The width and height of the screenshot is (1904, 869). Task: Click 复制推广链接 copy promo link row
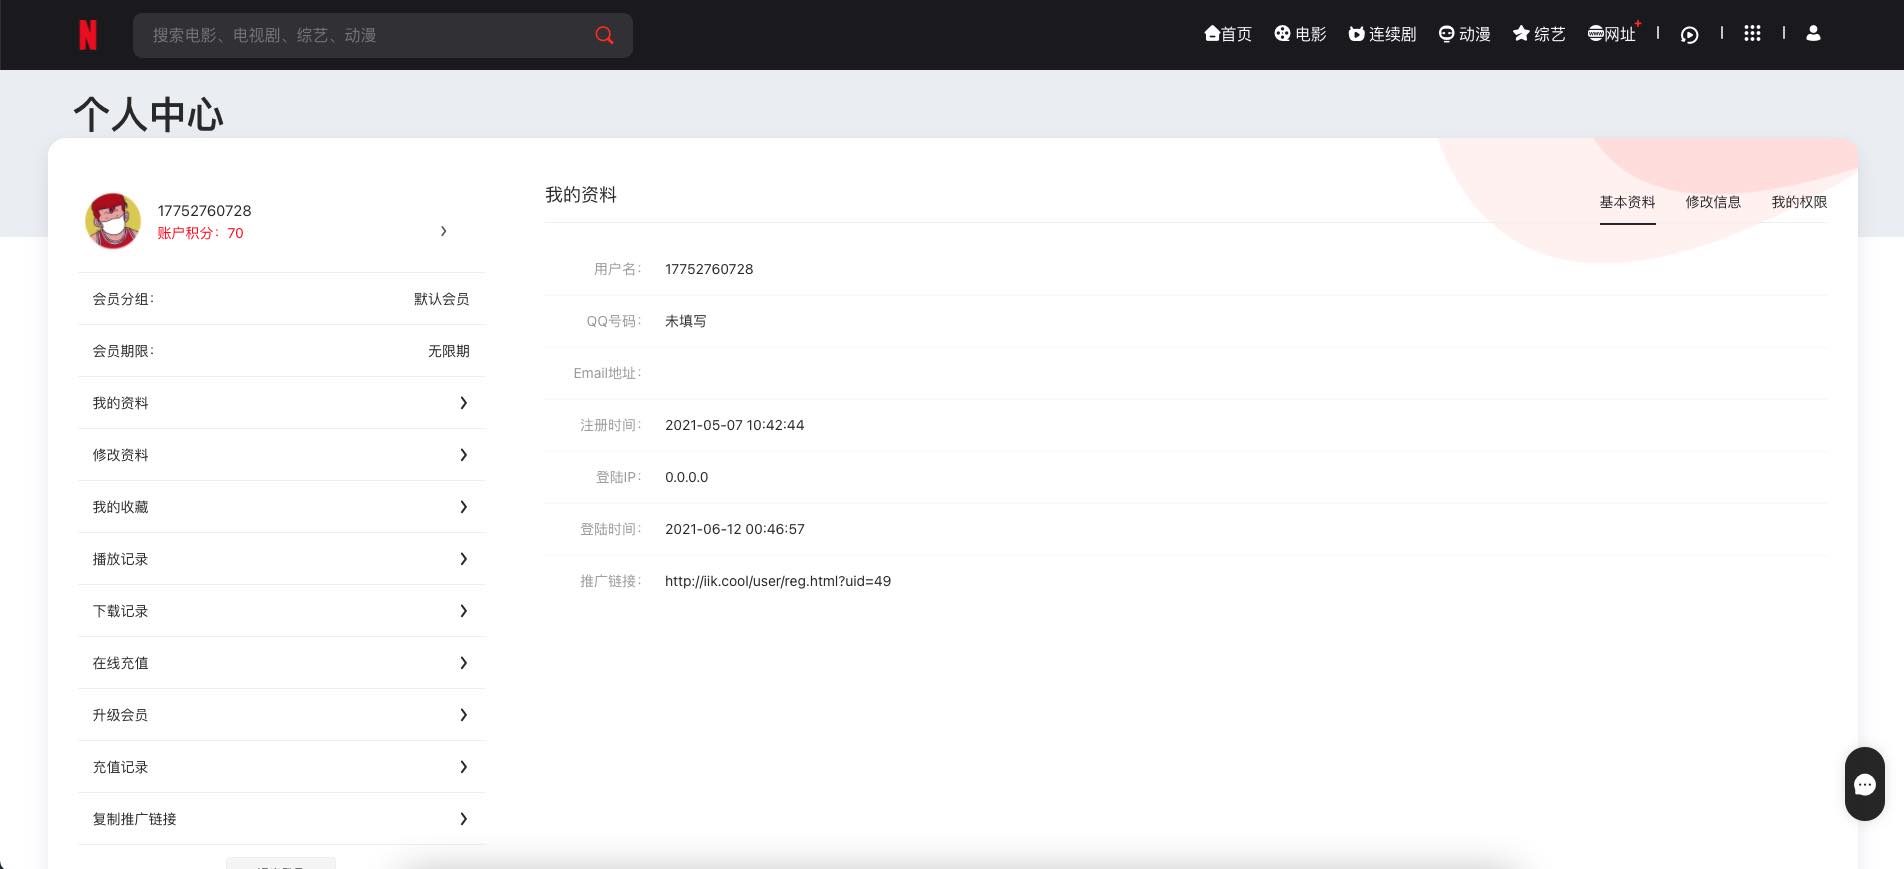281,819
